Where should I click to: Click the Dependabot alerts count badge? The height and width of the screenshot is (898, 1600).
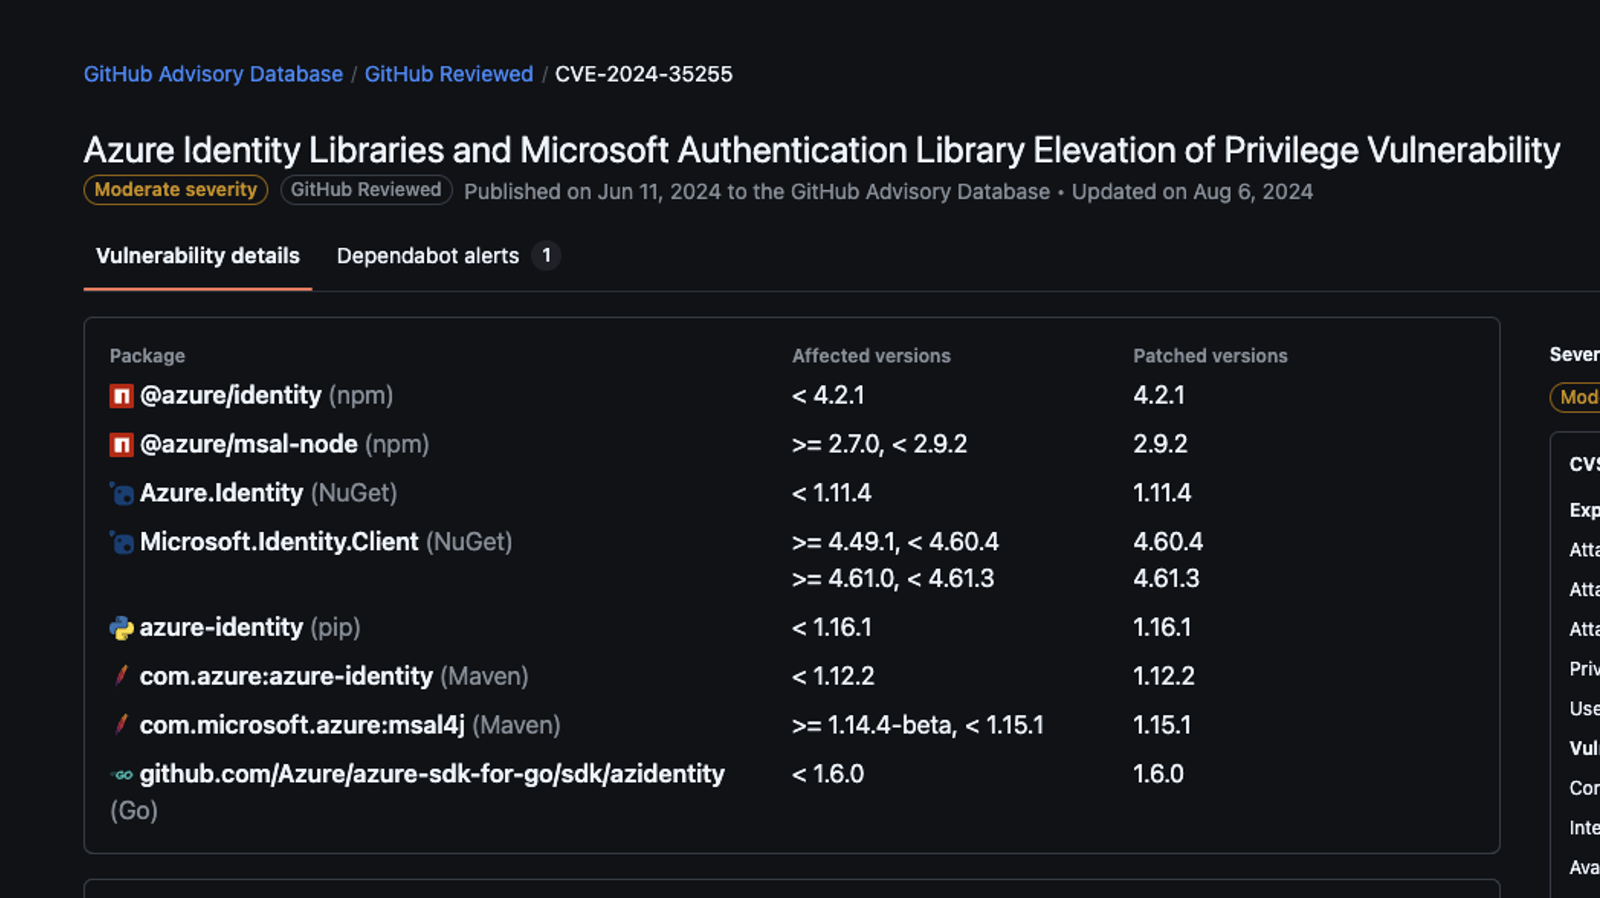(x=546, y=256)
